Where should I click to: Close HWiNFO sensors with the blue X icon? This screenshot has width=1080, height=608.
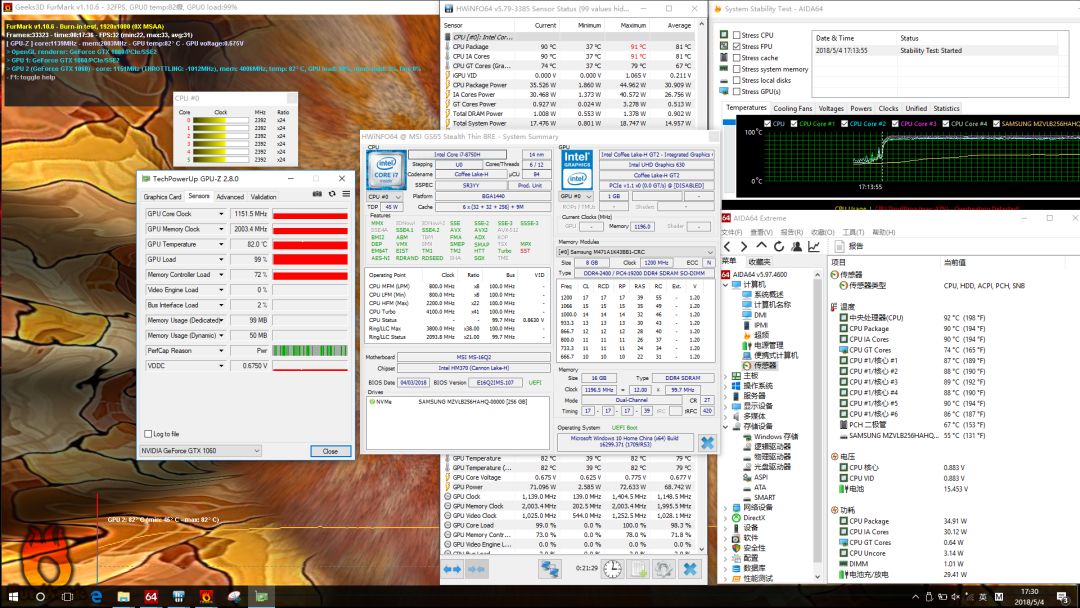click(x=689, y=568)
